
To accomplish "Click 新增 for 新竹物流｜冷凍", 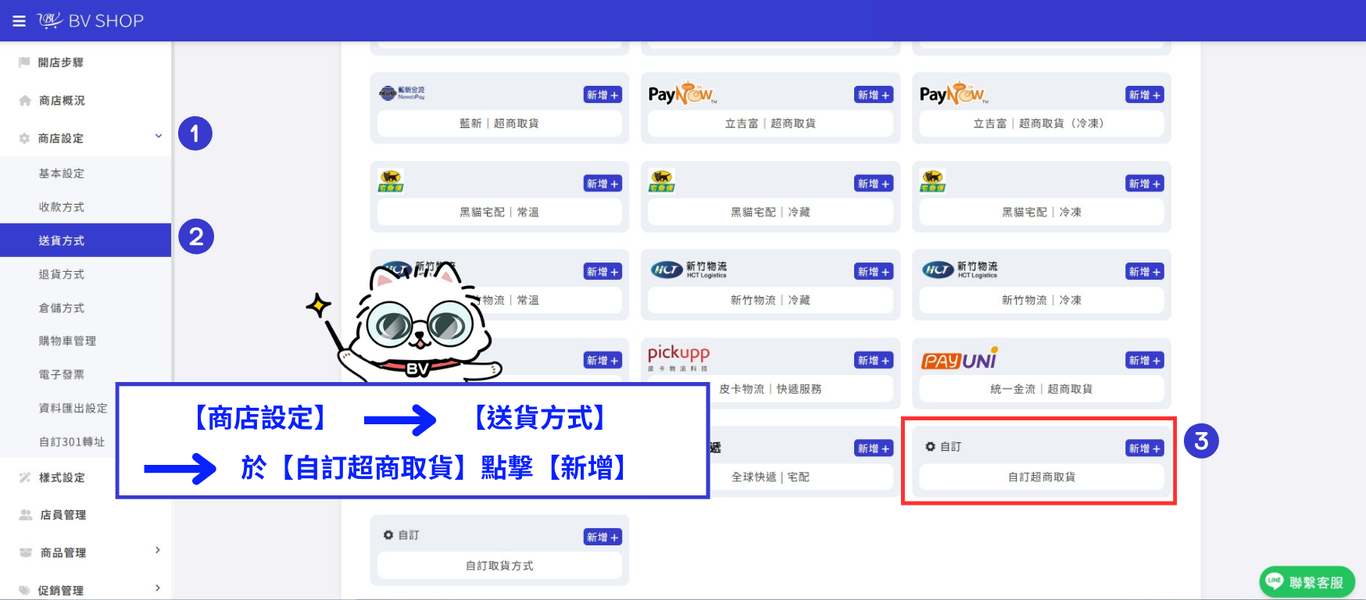I will coord(1145,272).
